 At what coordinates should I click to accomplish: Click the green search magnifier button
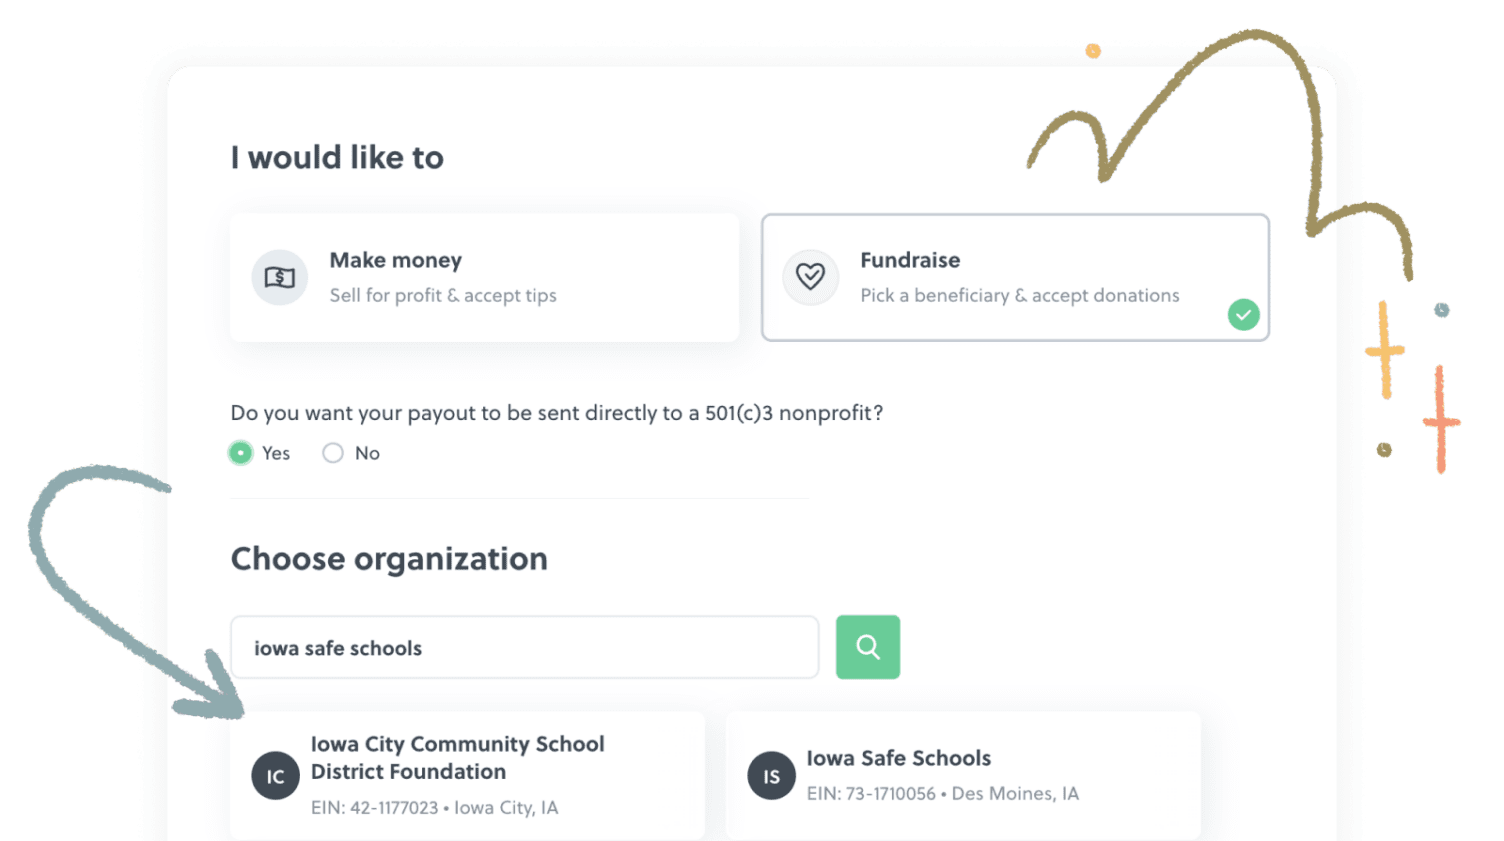click(x=868, y=647)
